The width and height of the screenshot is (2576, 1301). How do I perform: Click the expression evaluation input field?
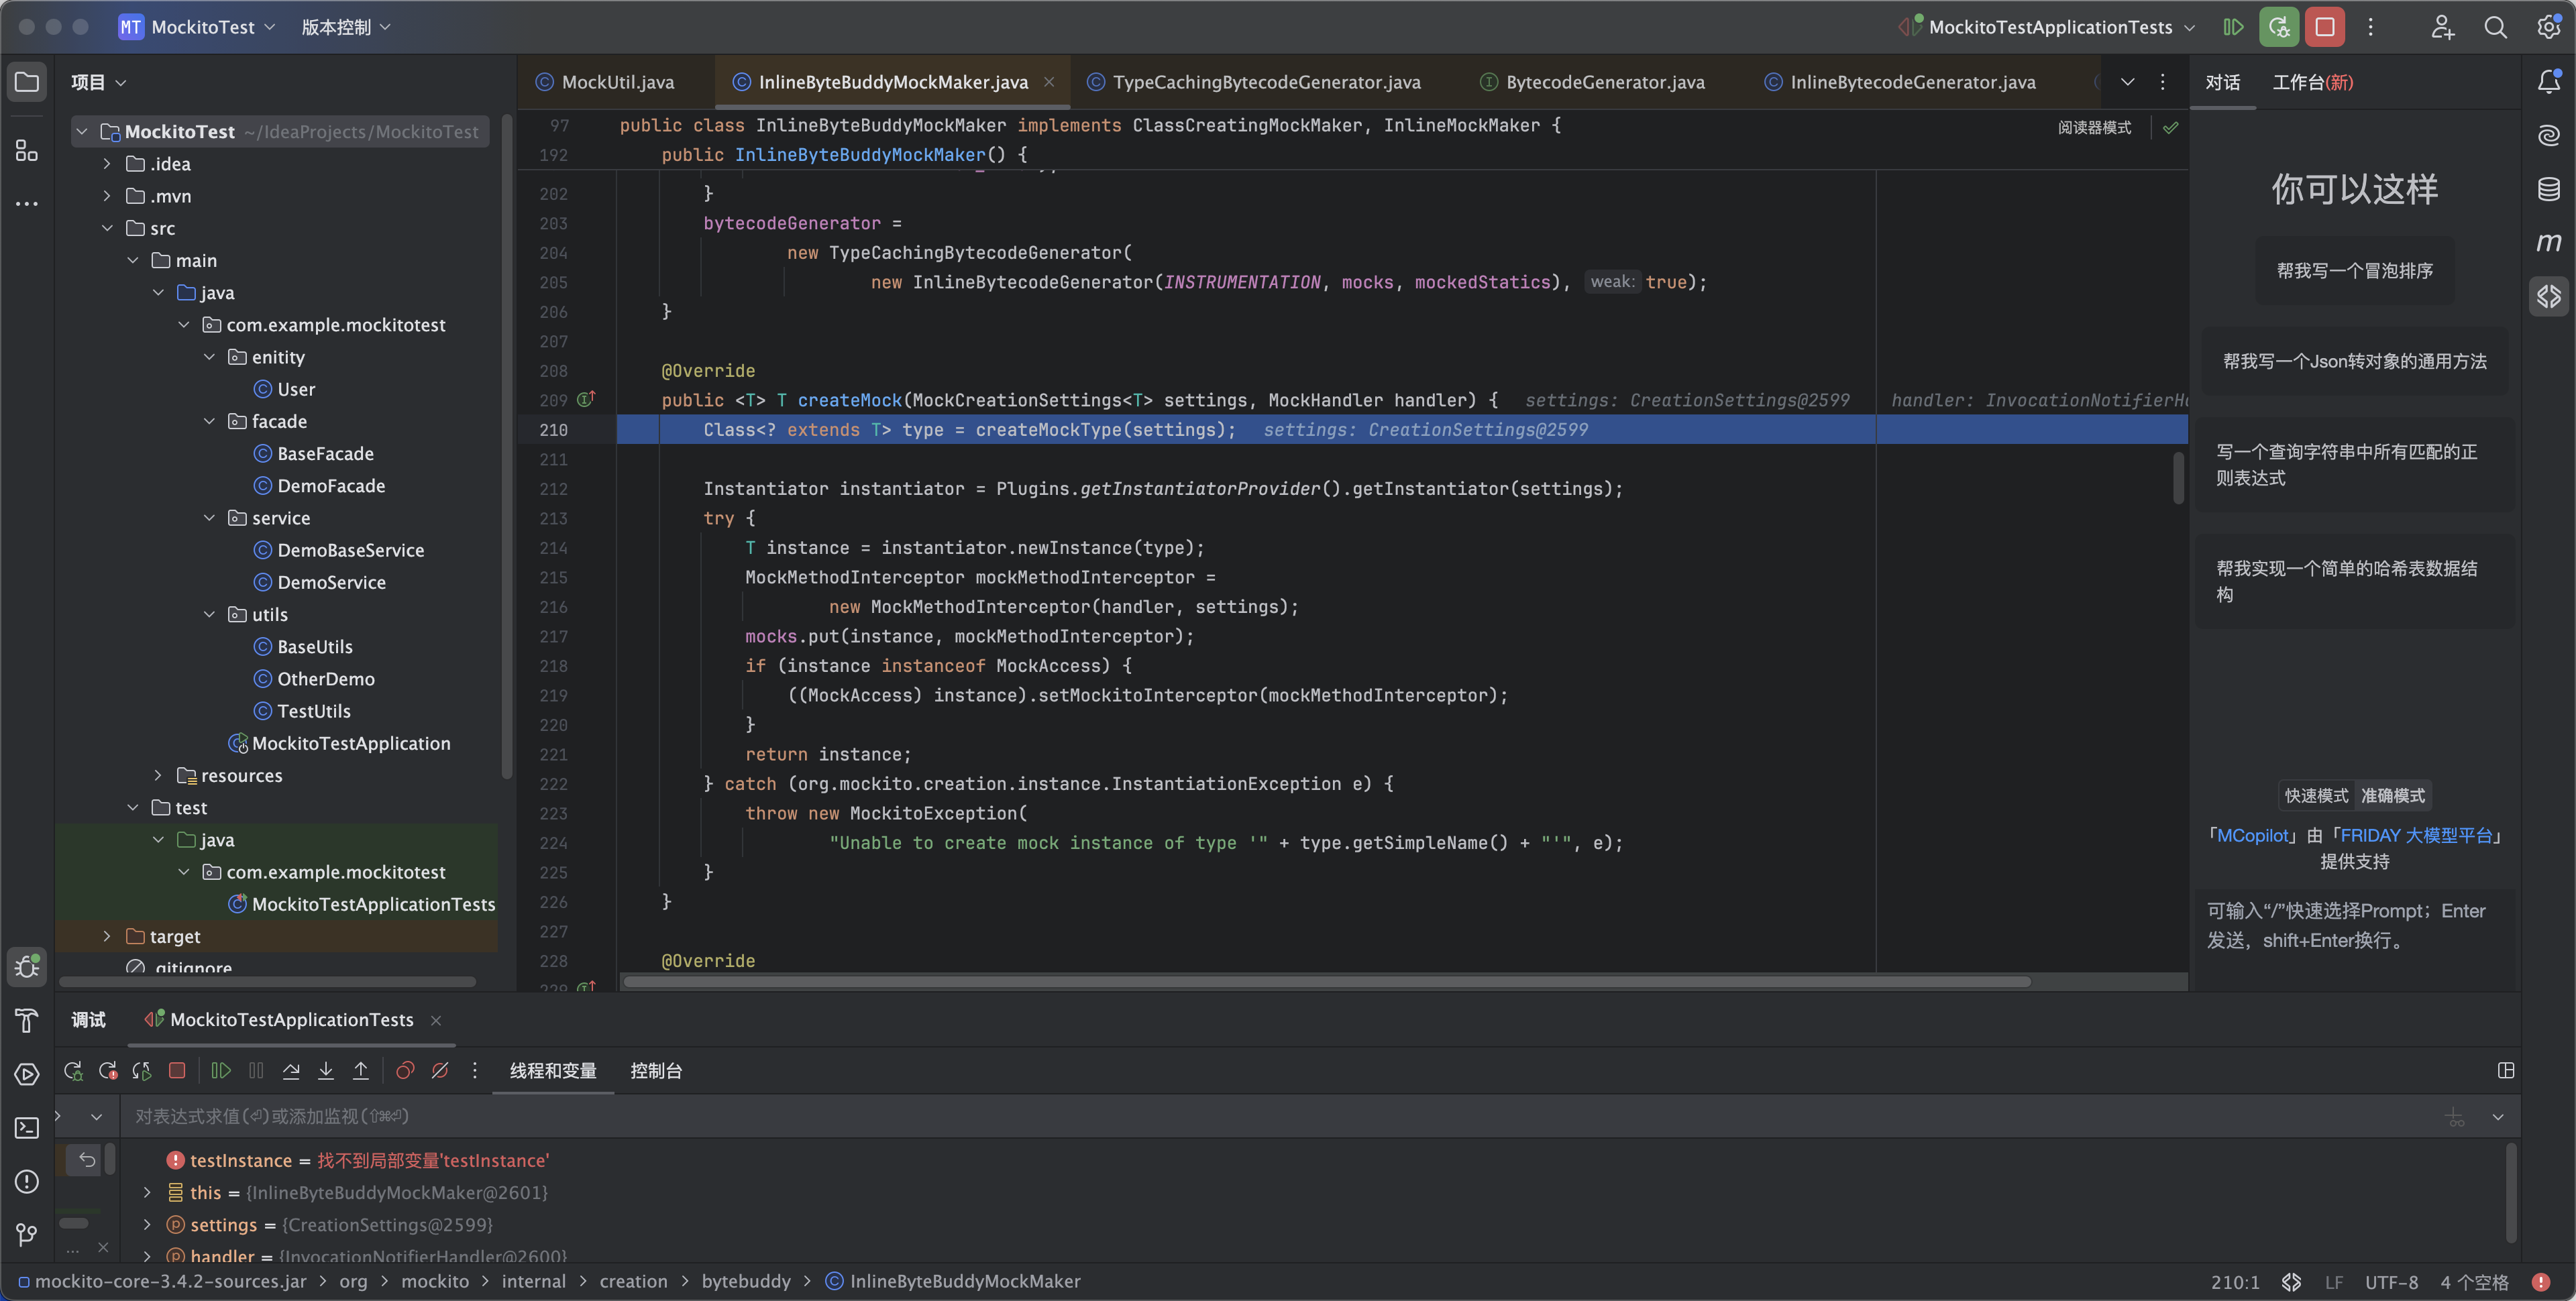(1280, 1117)
